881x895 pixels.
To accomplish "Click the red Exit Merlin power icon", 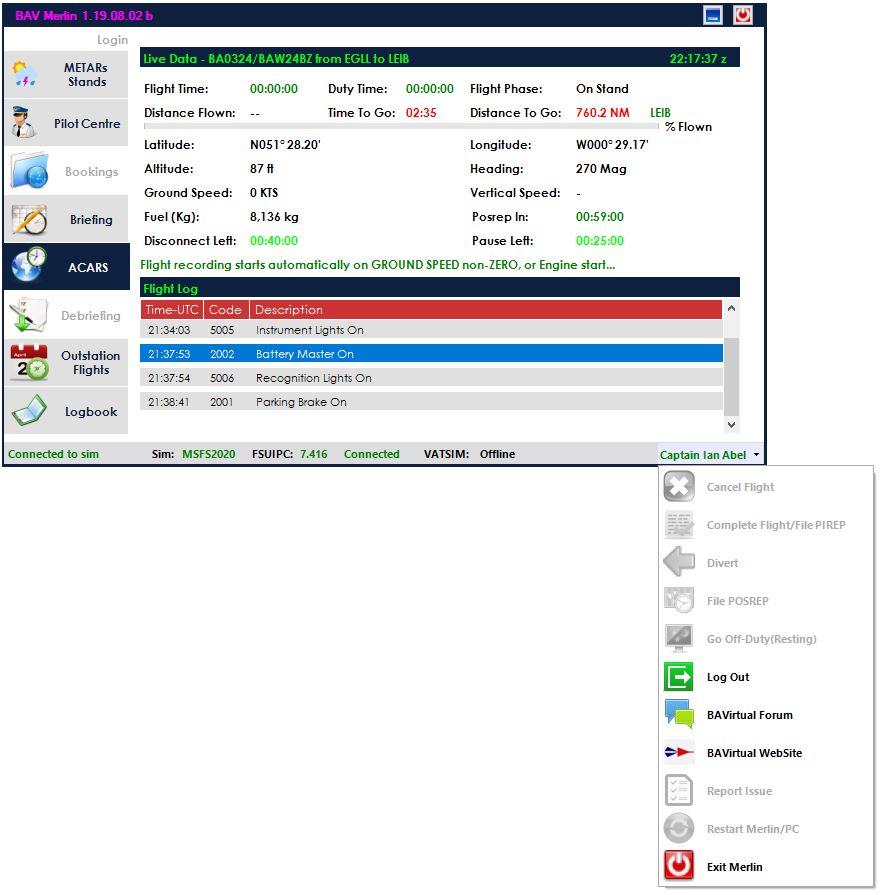I will pos(679,866).
